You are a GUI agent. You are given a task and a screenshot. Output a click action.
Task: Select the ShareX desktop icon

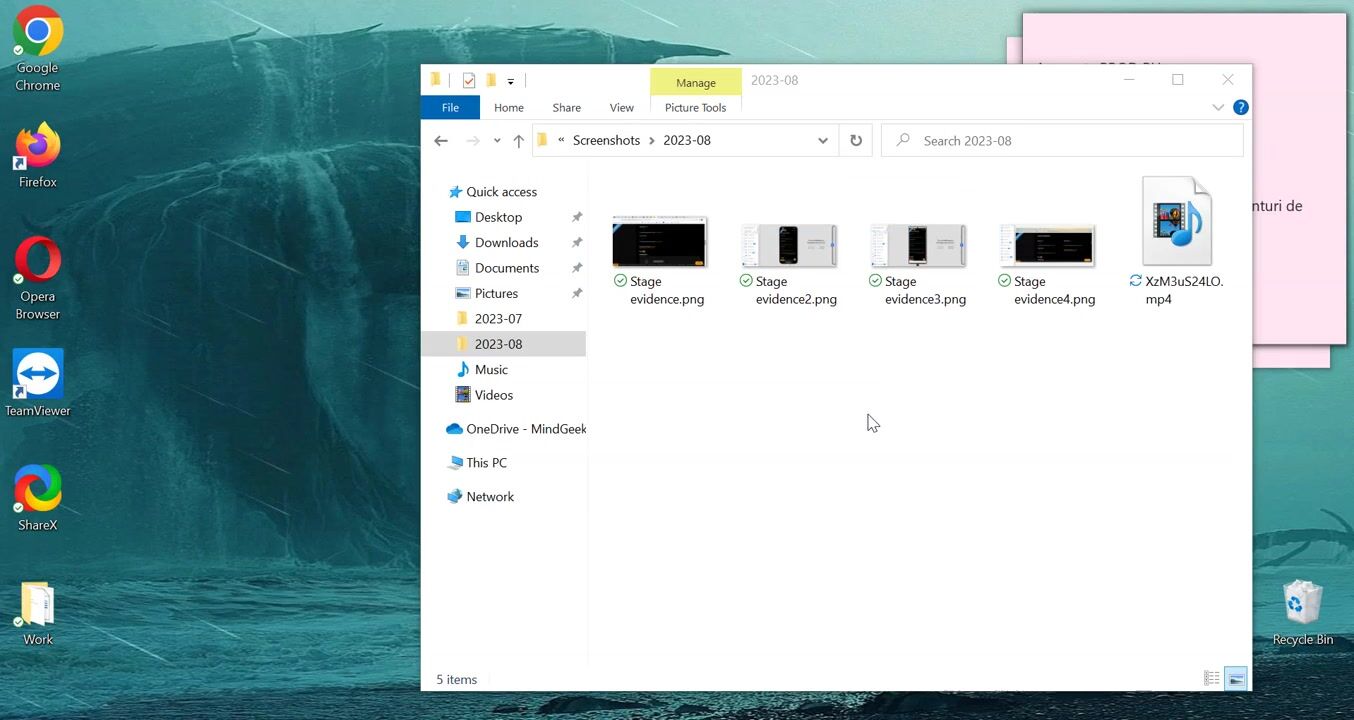point(38,497)
